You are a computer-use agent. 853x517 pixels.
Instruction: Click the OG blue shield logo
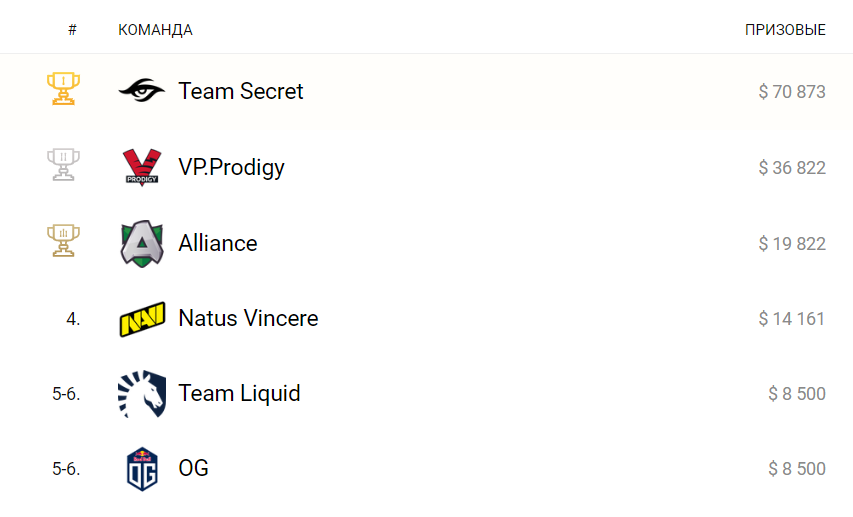click(141, 468)
